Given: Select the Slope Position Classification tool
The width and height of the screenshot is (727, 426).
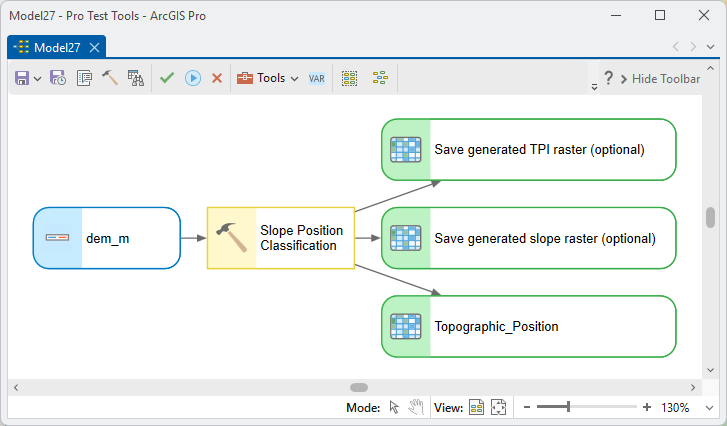Looking at the screenshot, I should pos(281,238).
